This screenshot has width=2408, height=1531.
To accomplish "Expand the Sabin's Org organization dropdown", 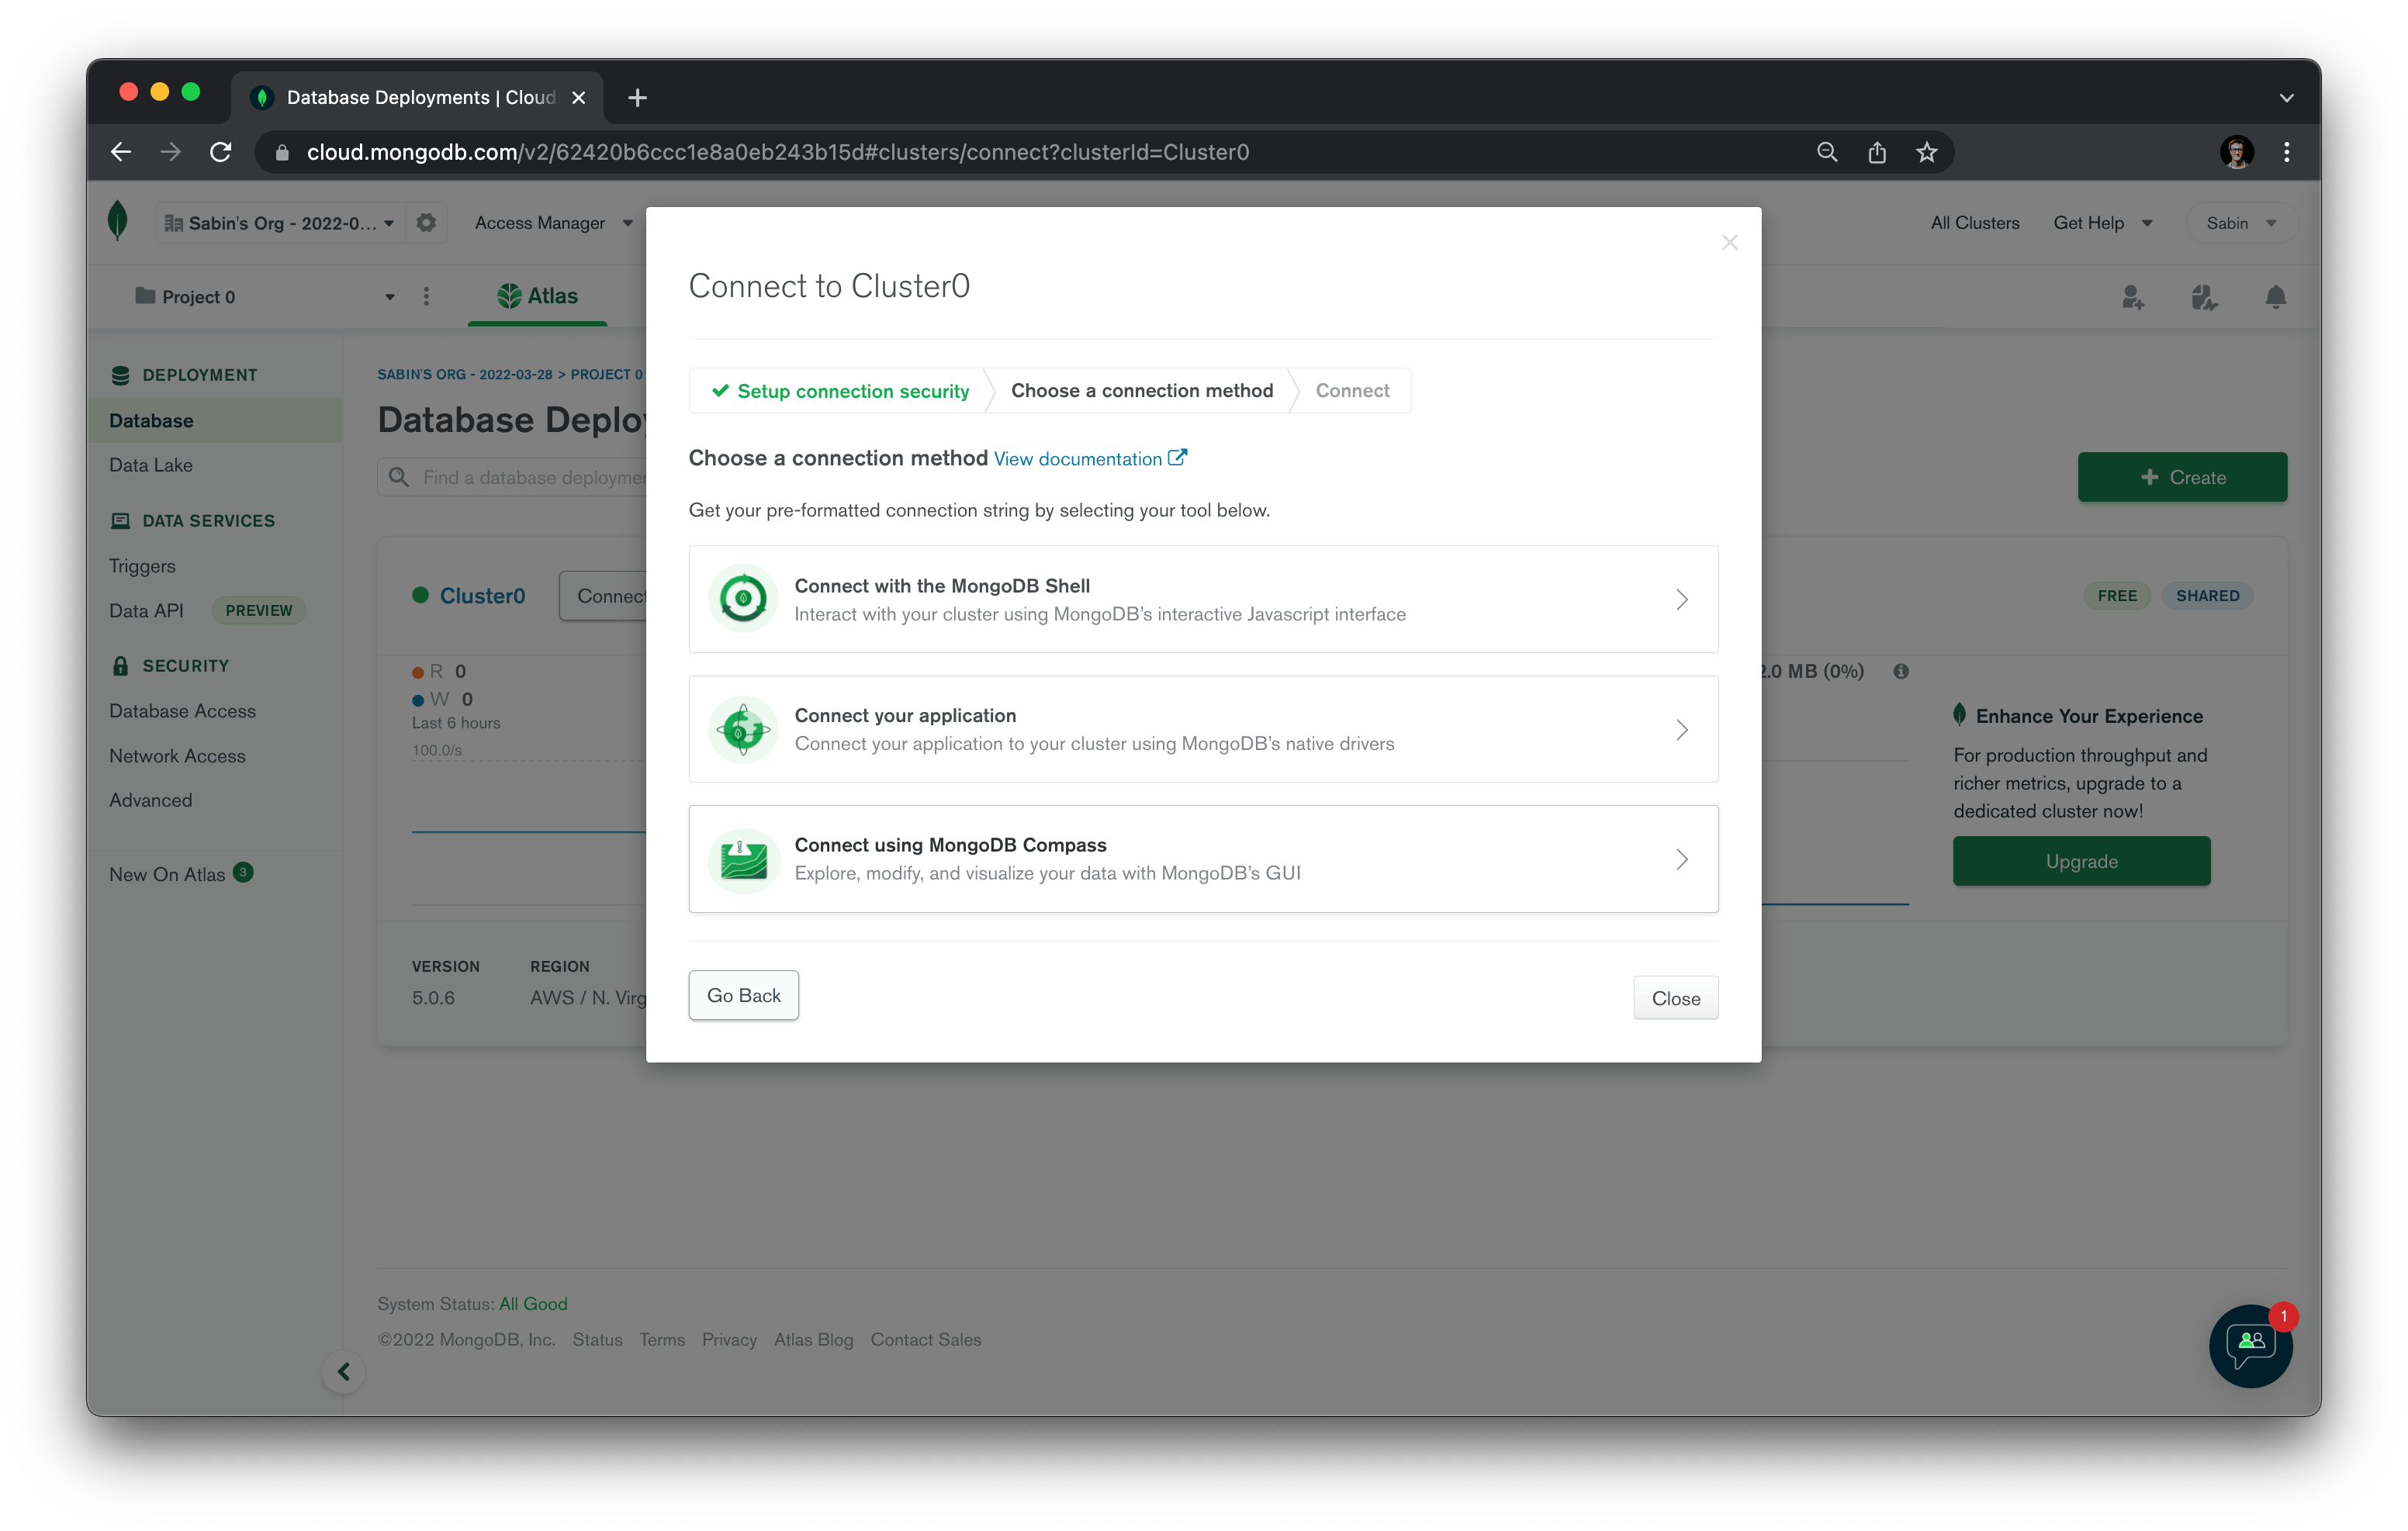I will [x=279, y=223].
